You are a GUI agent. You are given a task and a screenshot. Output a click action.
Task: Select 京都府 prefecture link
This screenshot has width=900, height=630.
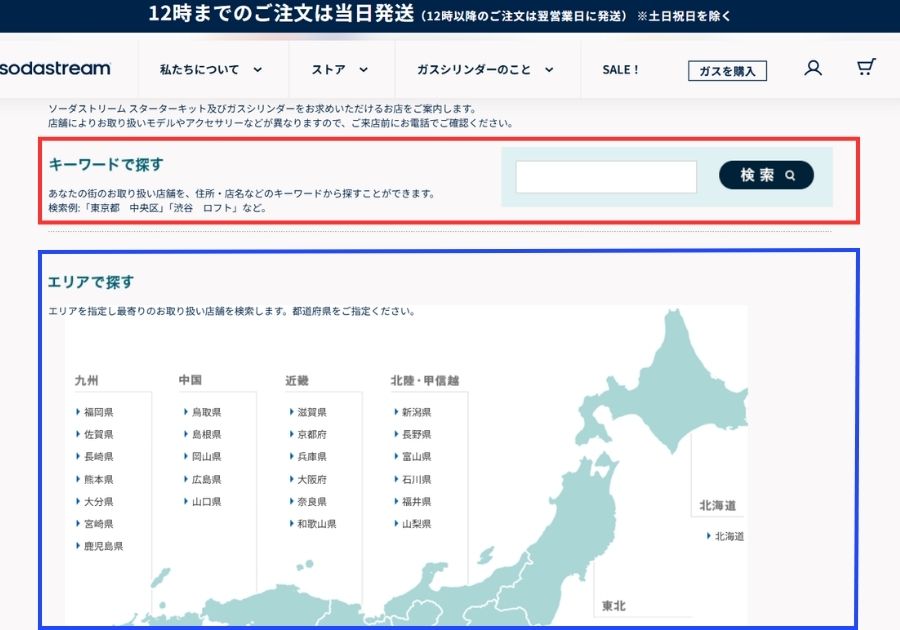(311, 434)
